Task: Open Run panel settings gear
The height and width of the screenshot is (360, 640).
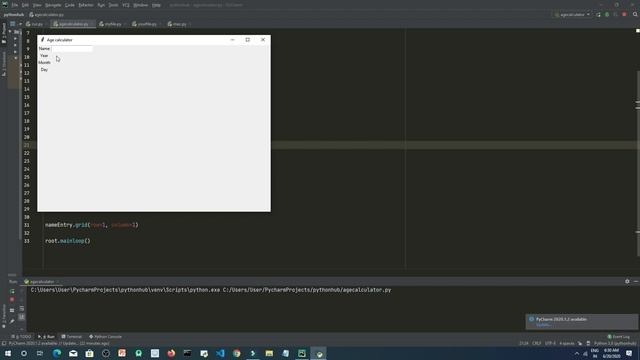Action: tap(627, 281)
